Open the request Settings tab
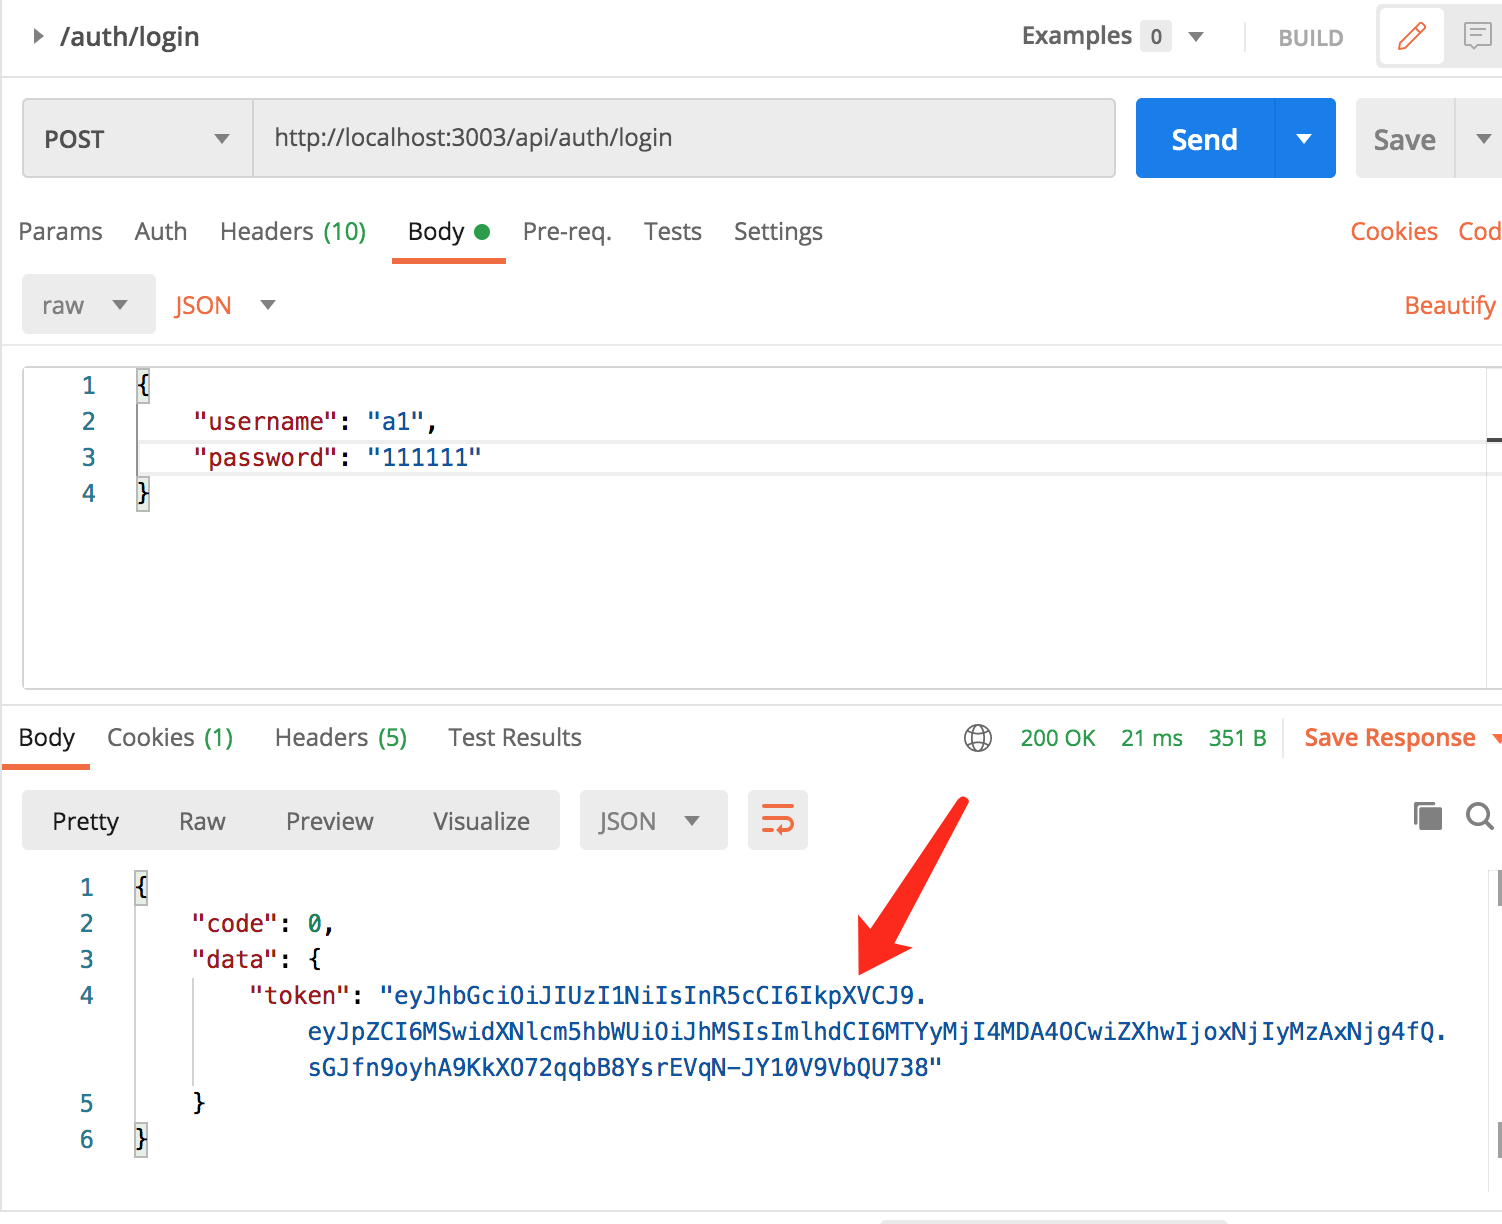Viewport: 1502px width, 1224px height. point(778,232)
